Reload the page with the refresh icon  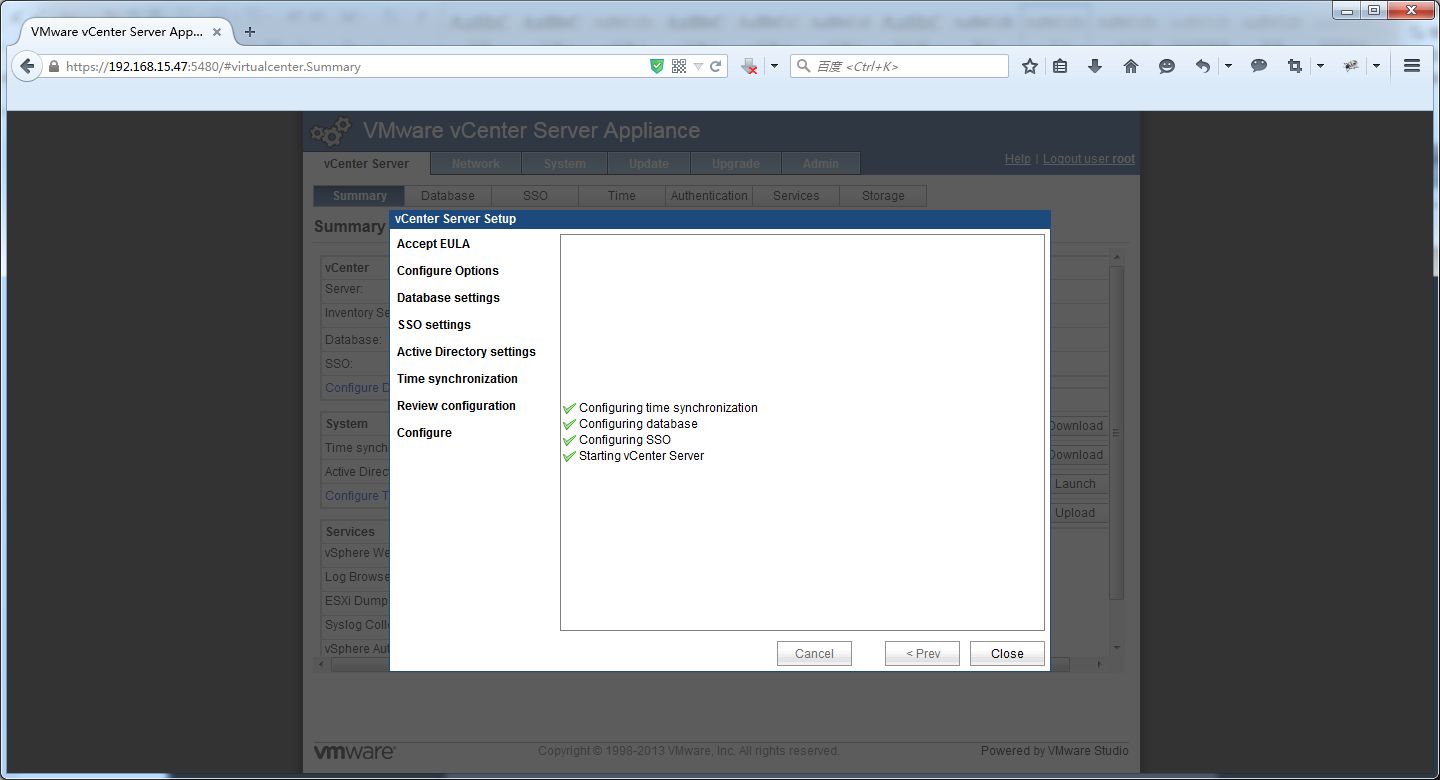pyautogui.click(x=716, y=67)
